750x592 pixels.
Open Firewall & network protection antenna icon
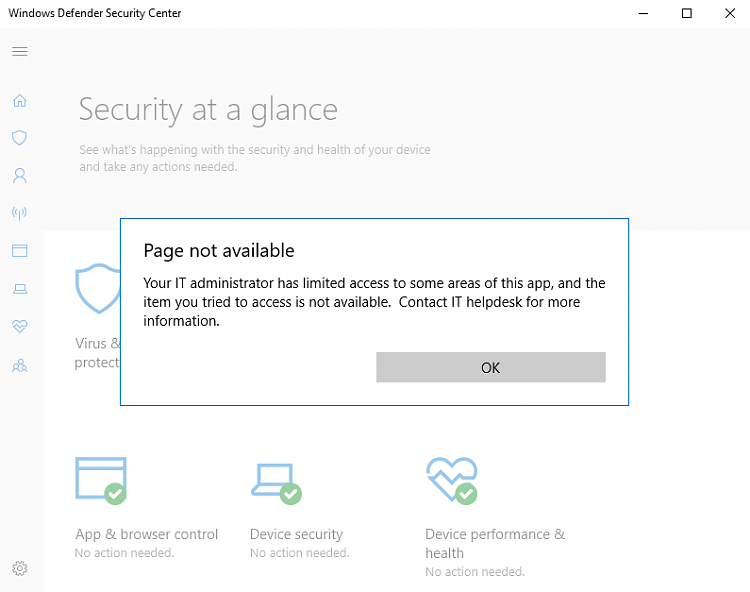coord(20,213)
